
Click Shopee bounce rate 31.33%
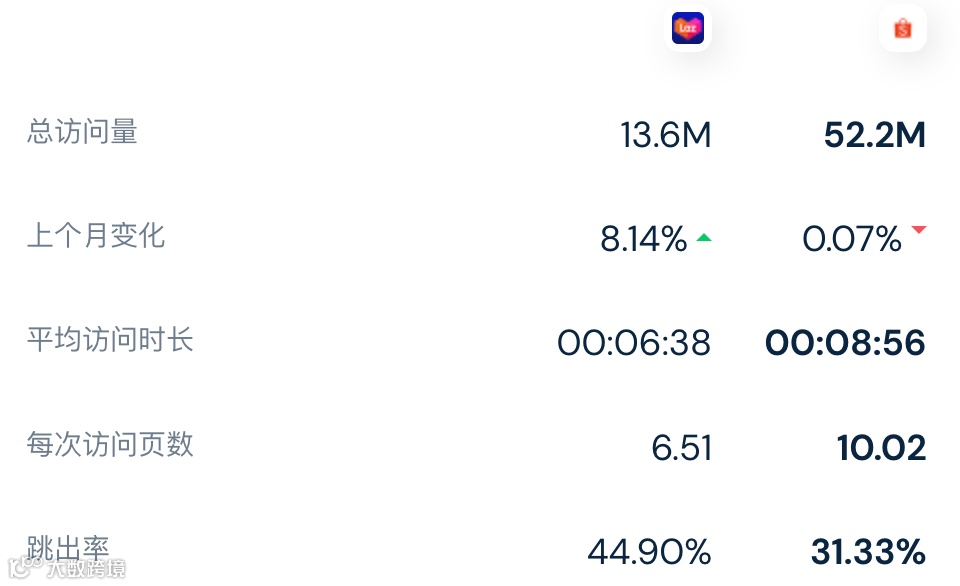point(869,552)
